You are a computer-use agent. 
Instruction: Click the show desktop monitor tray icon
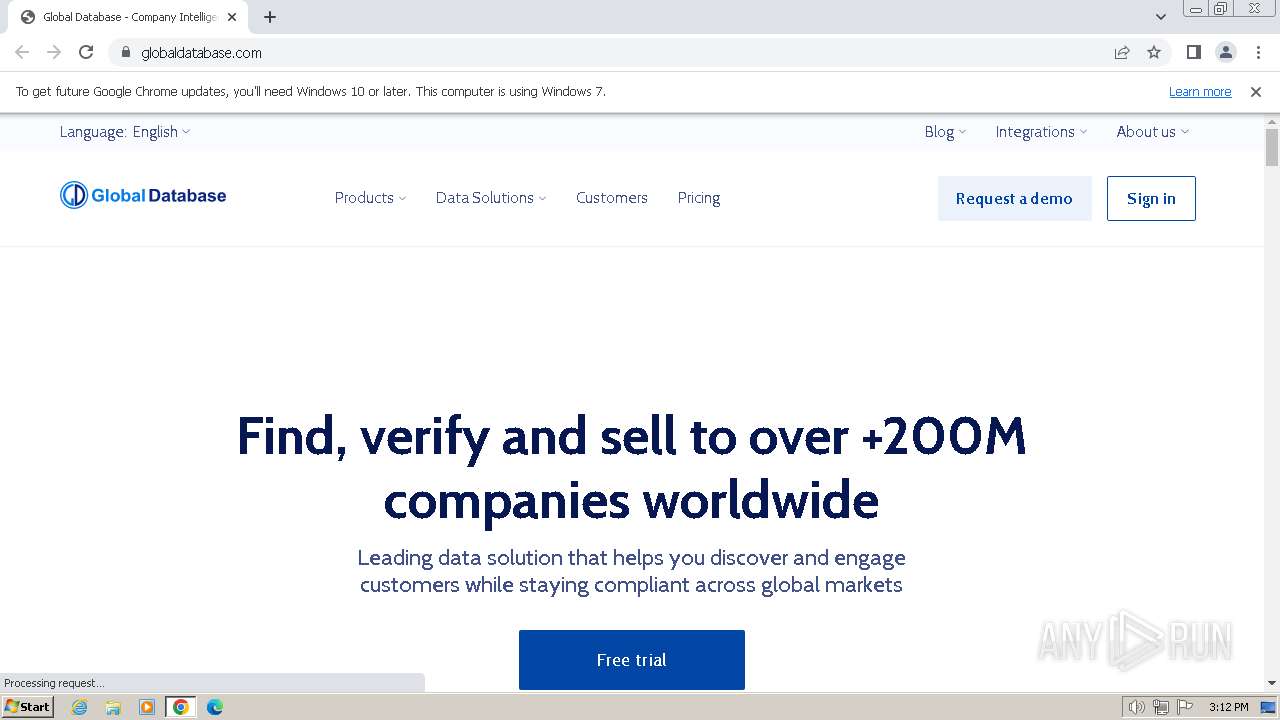pyautogui.click(x=1268, y=707)
